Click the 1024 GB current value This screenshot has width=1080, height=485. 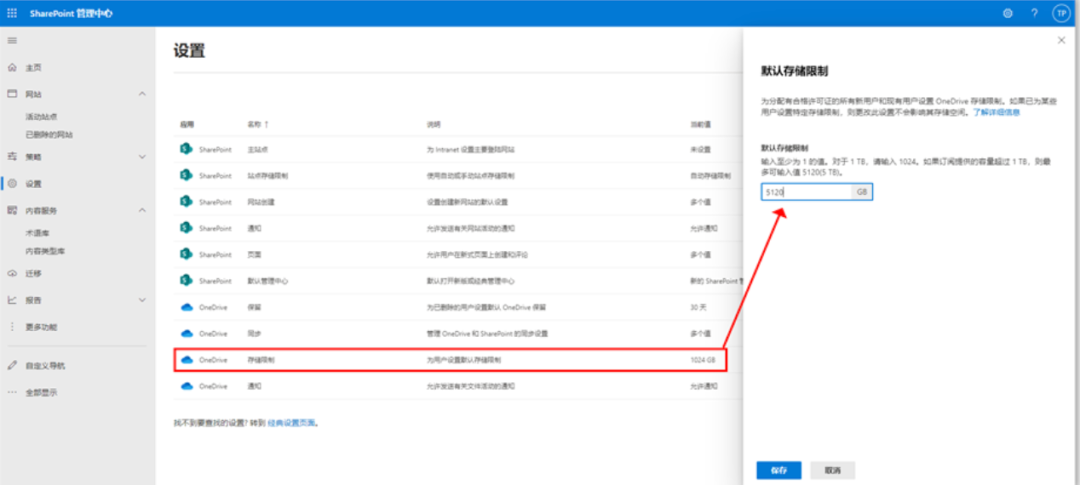[x=703, y=360]
